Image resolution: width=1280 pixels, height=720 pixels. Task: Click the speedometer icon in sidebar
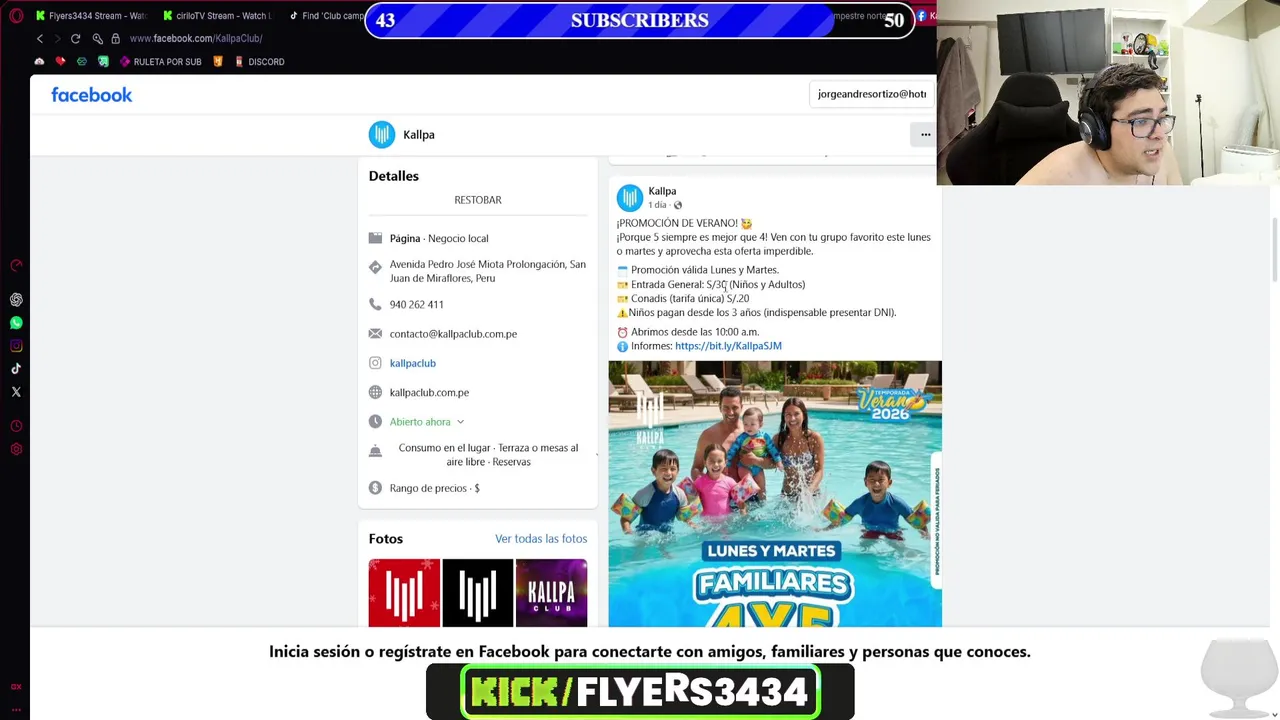tap(16, 266)
